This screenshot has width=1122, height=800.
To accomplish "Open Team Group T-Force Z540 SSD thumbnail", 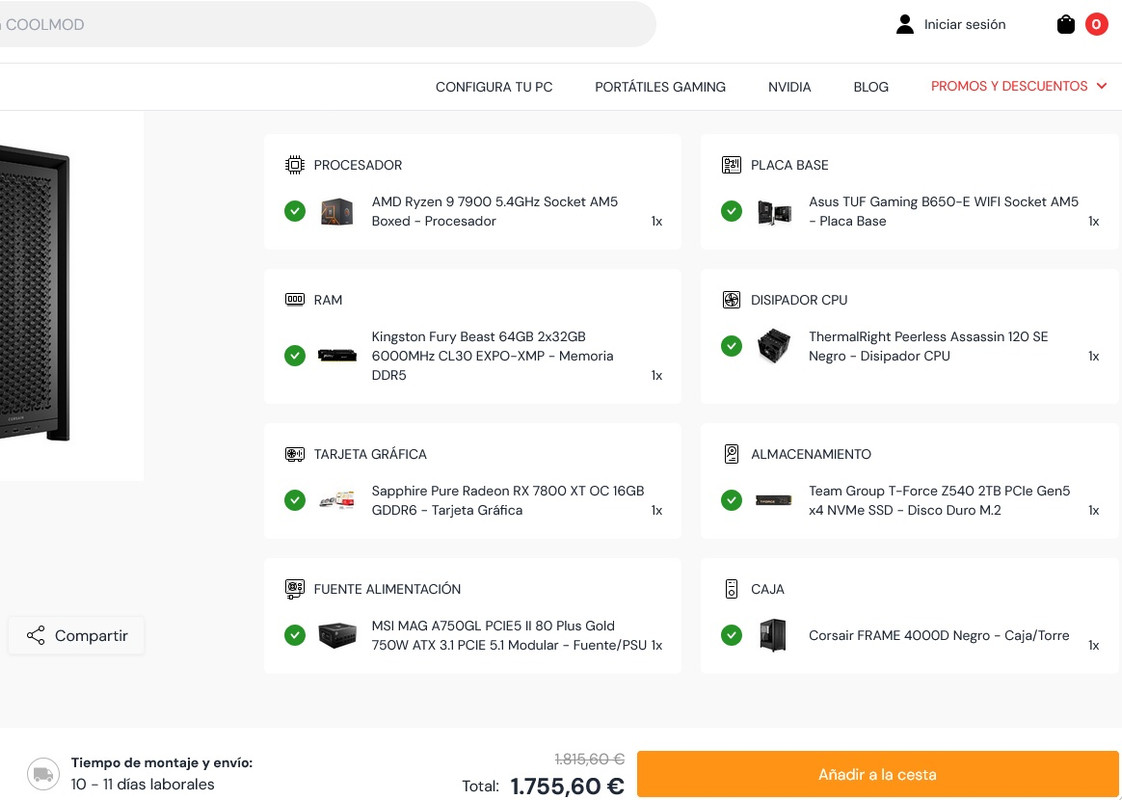I will coord(774,500).
